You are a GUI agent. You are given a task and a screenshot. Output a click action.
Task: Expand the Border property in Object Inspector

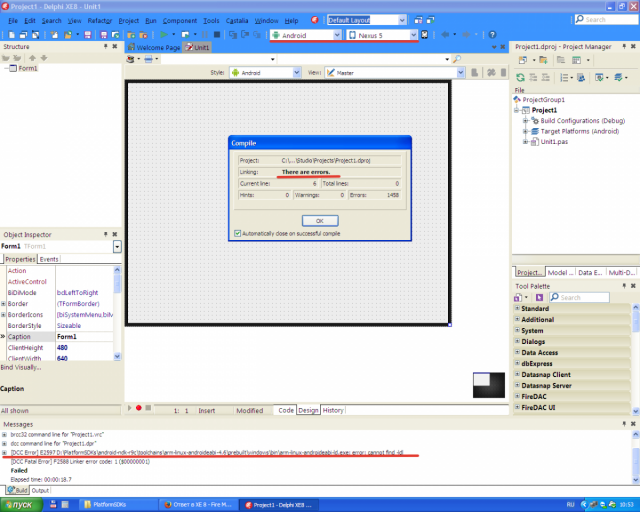point(3,304)
